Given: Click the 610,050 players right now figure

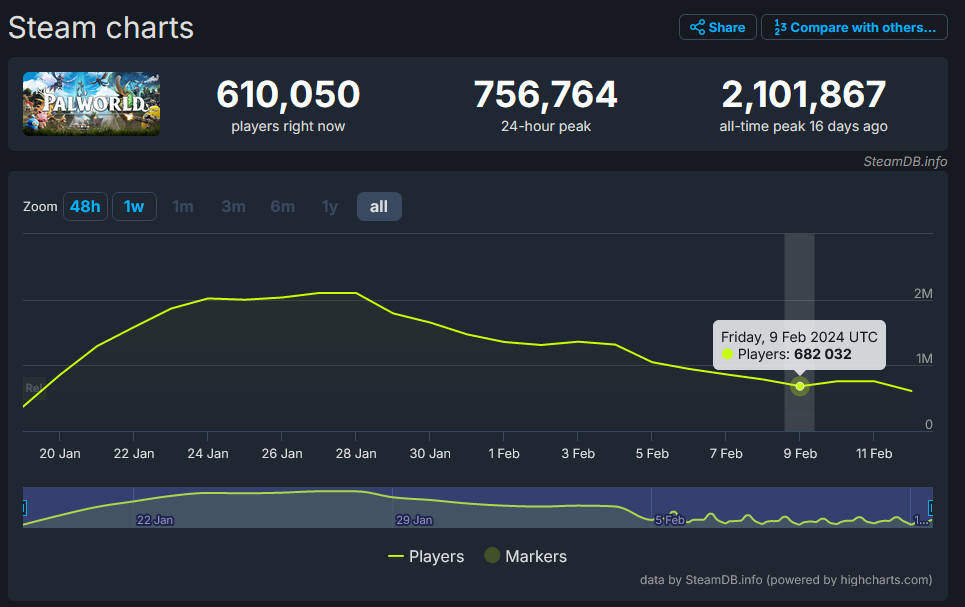Looking at the screenshot, I should (x=288, y=94).
